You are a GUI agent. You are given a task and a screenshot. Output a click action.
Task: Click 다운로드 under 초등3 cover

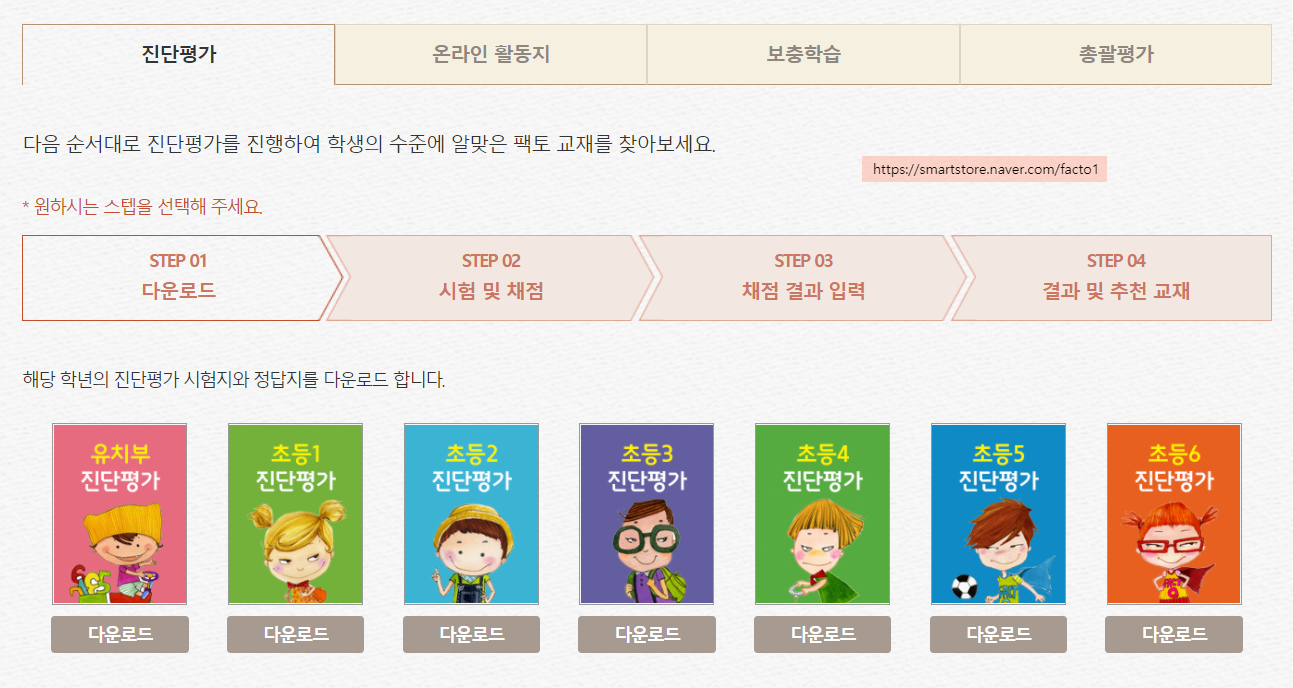click(x=647, y=634)
